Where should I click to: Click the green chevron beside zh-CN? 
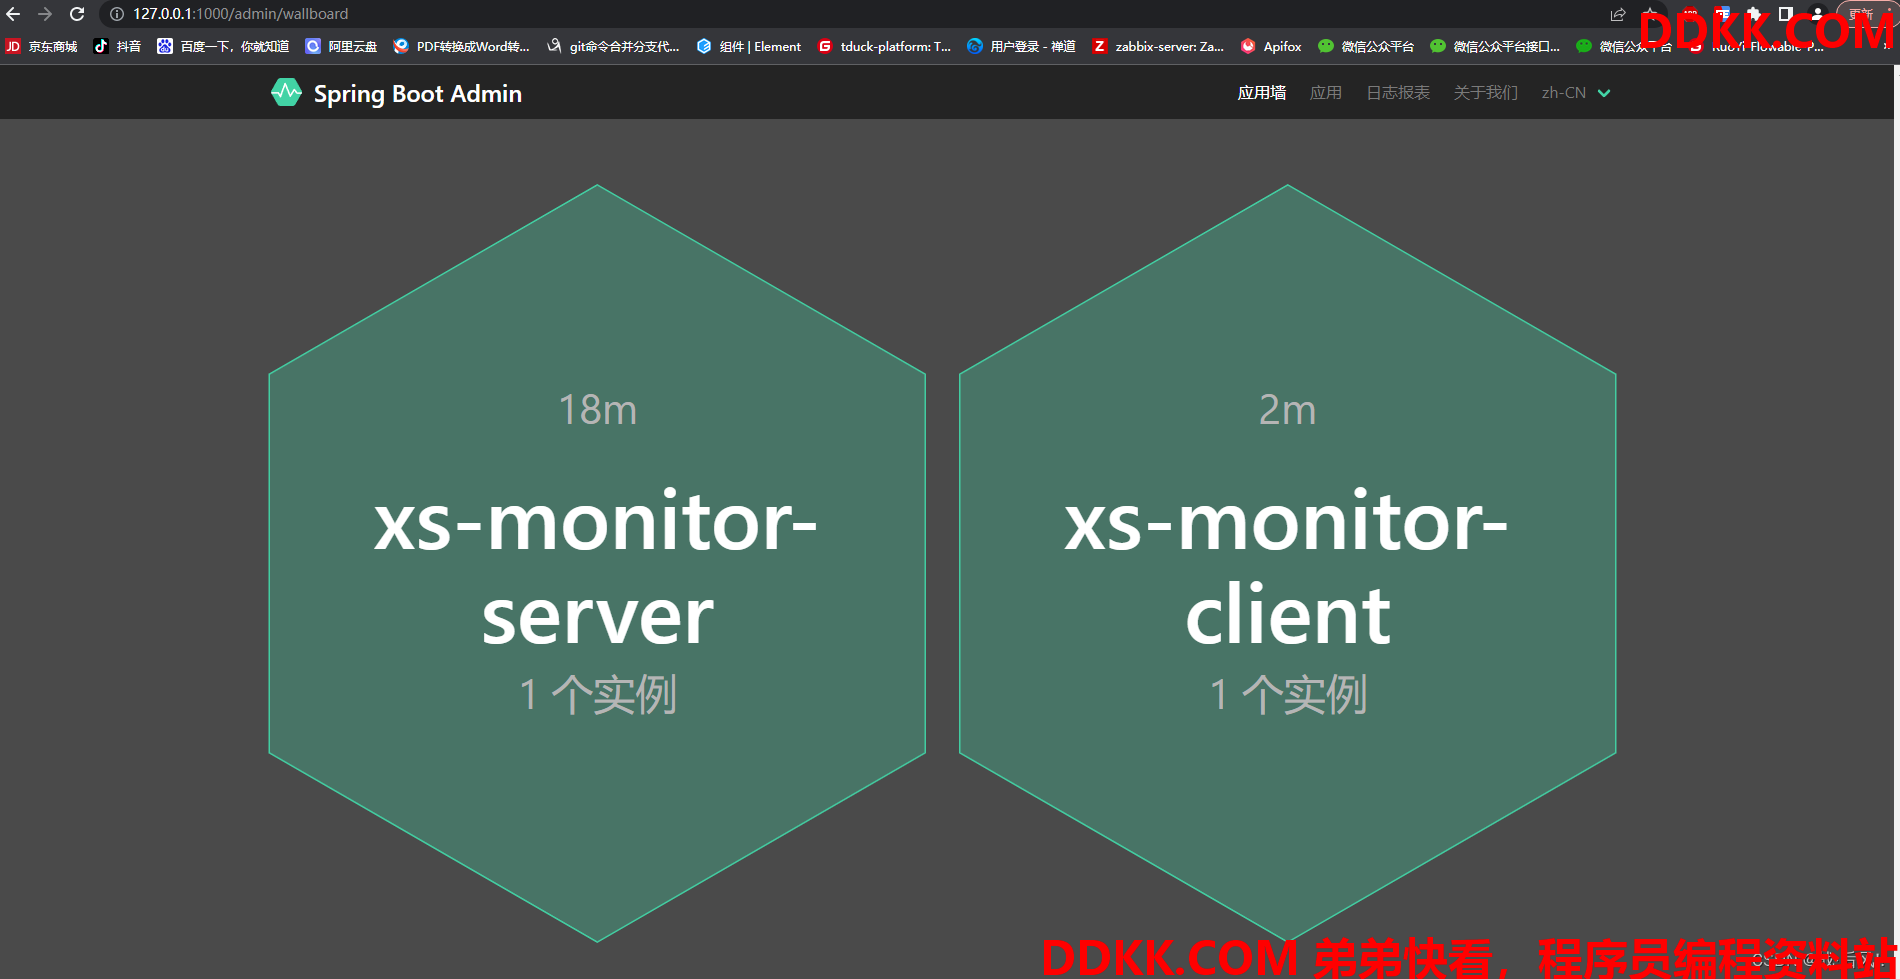[x=1604, y=93]
